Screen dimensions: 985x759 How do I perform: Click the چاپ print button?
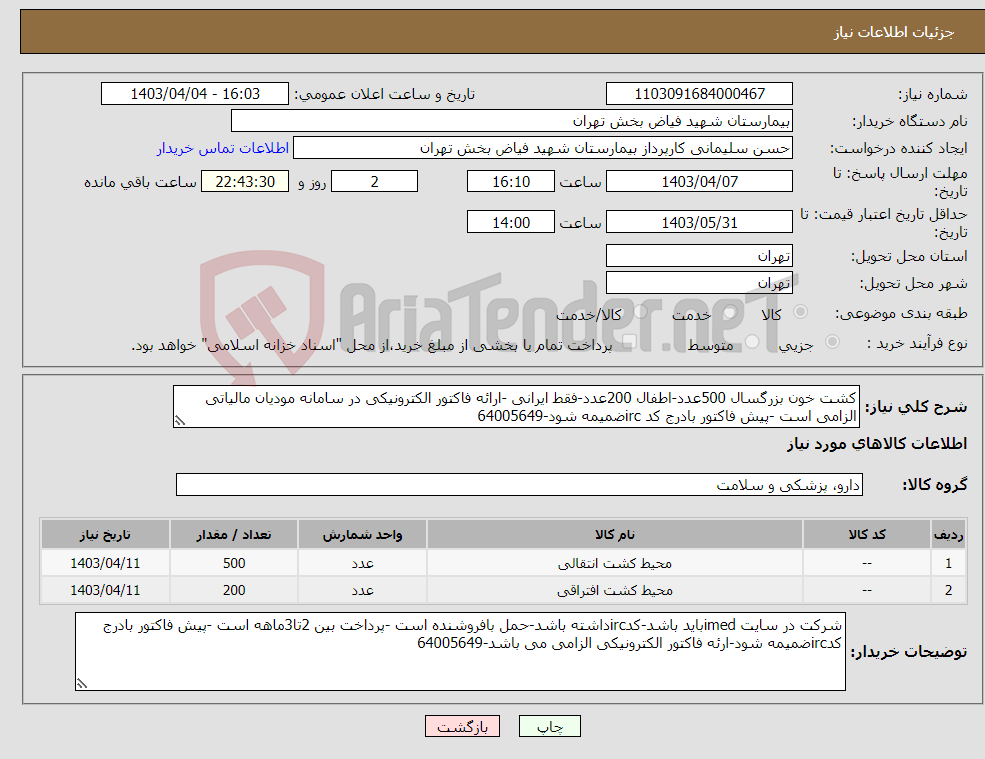click(x=550, y=726)
